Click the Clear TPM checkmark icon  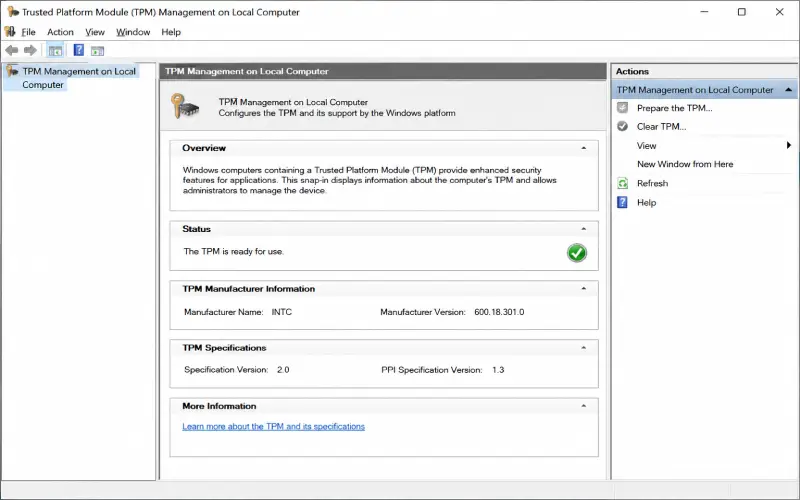click(622, 127)
